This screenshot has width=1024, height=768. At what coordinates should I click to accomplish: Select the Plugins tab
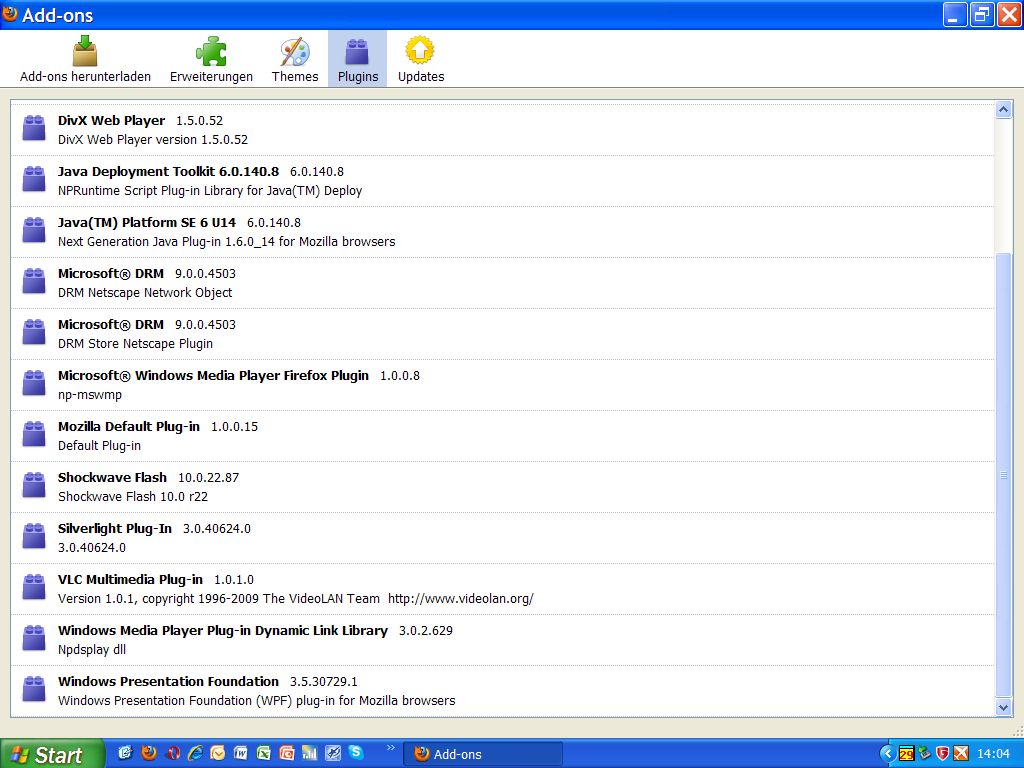[x=357, y=59]
